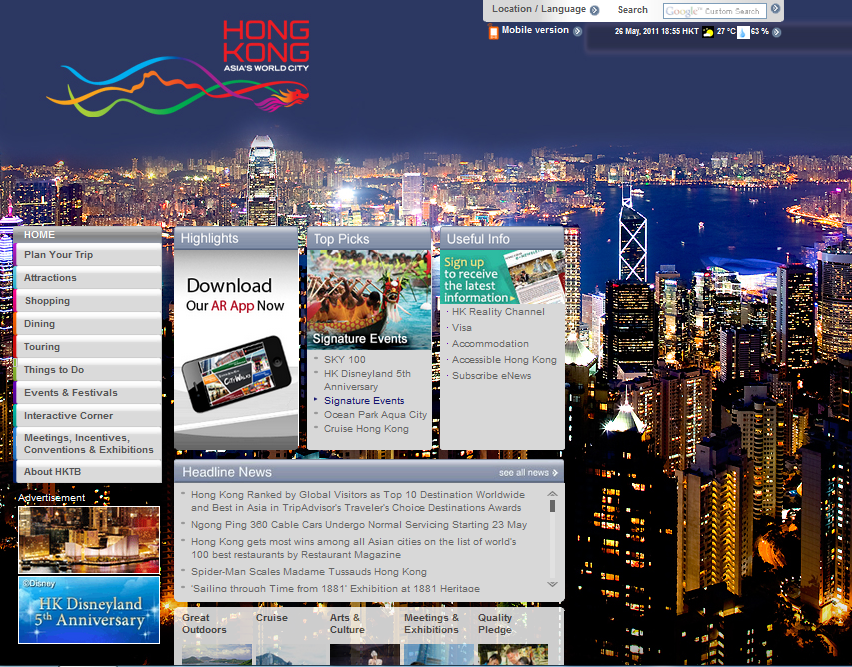Open Subscribe eNews link
Image resolution: width=852 pixels, height=667 pixels.
coord(492,376)
